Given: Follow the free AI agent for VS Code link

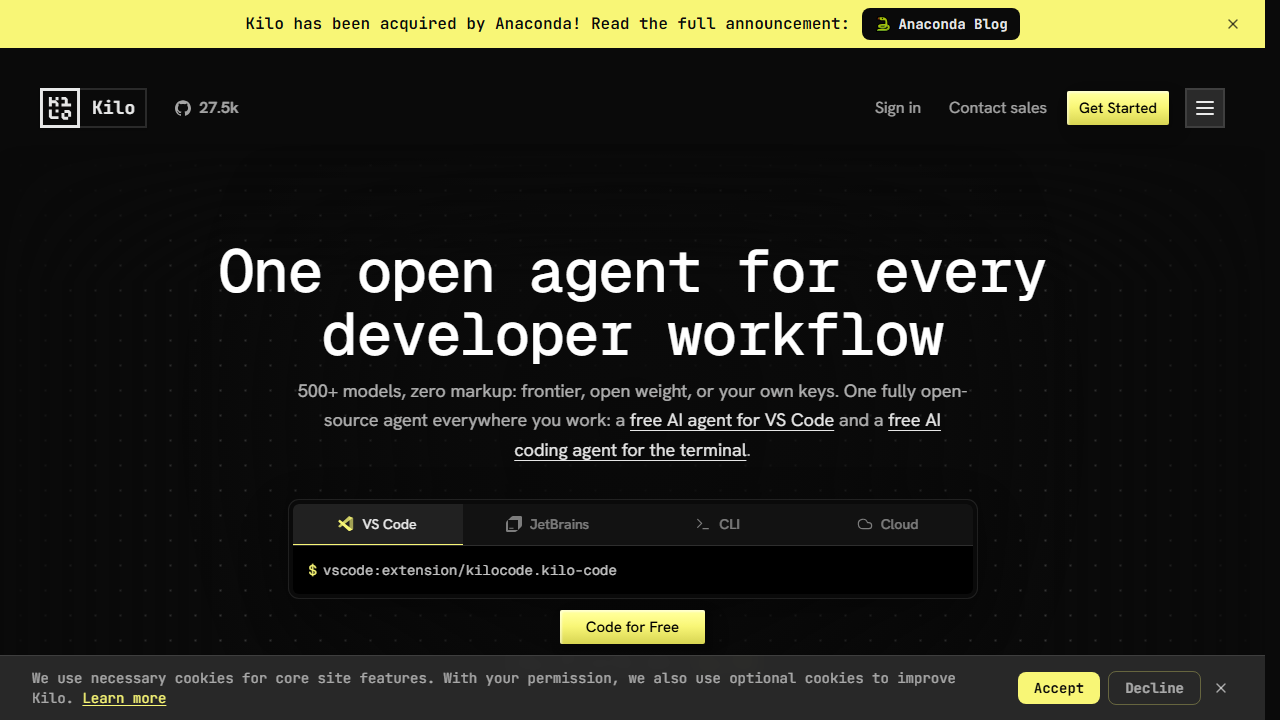Looking at the screenshot, I should (732, 420).
